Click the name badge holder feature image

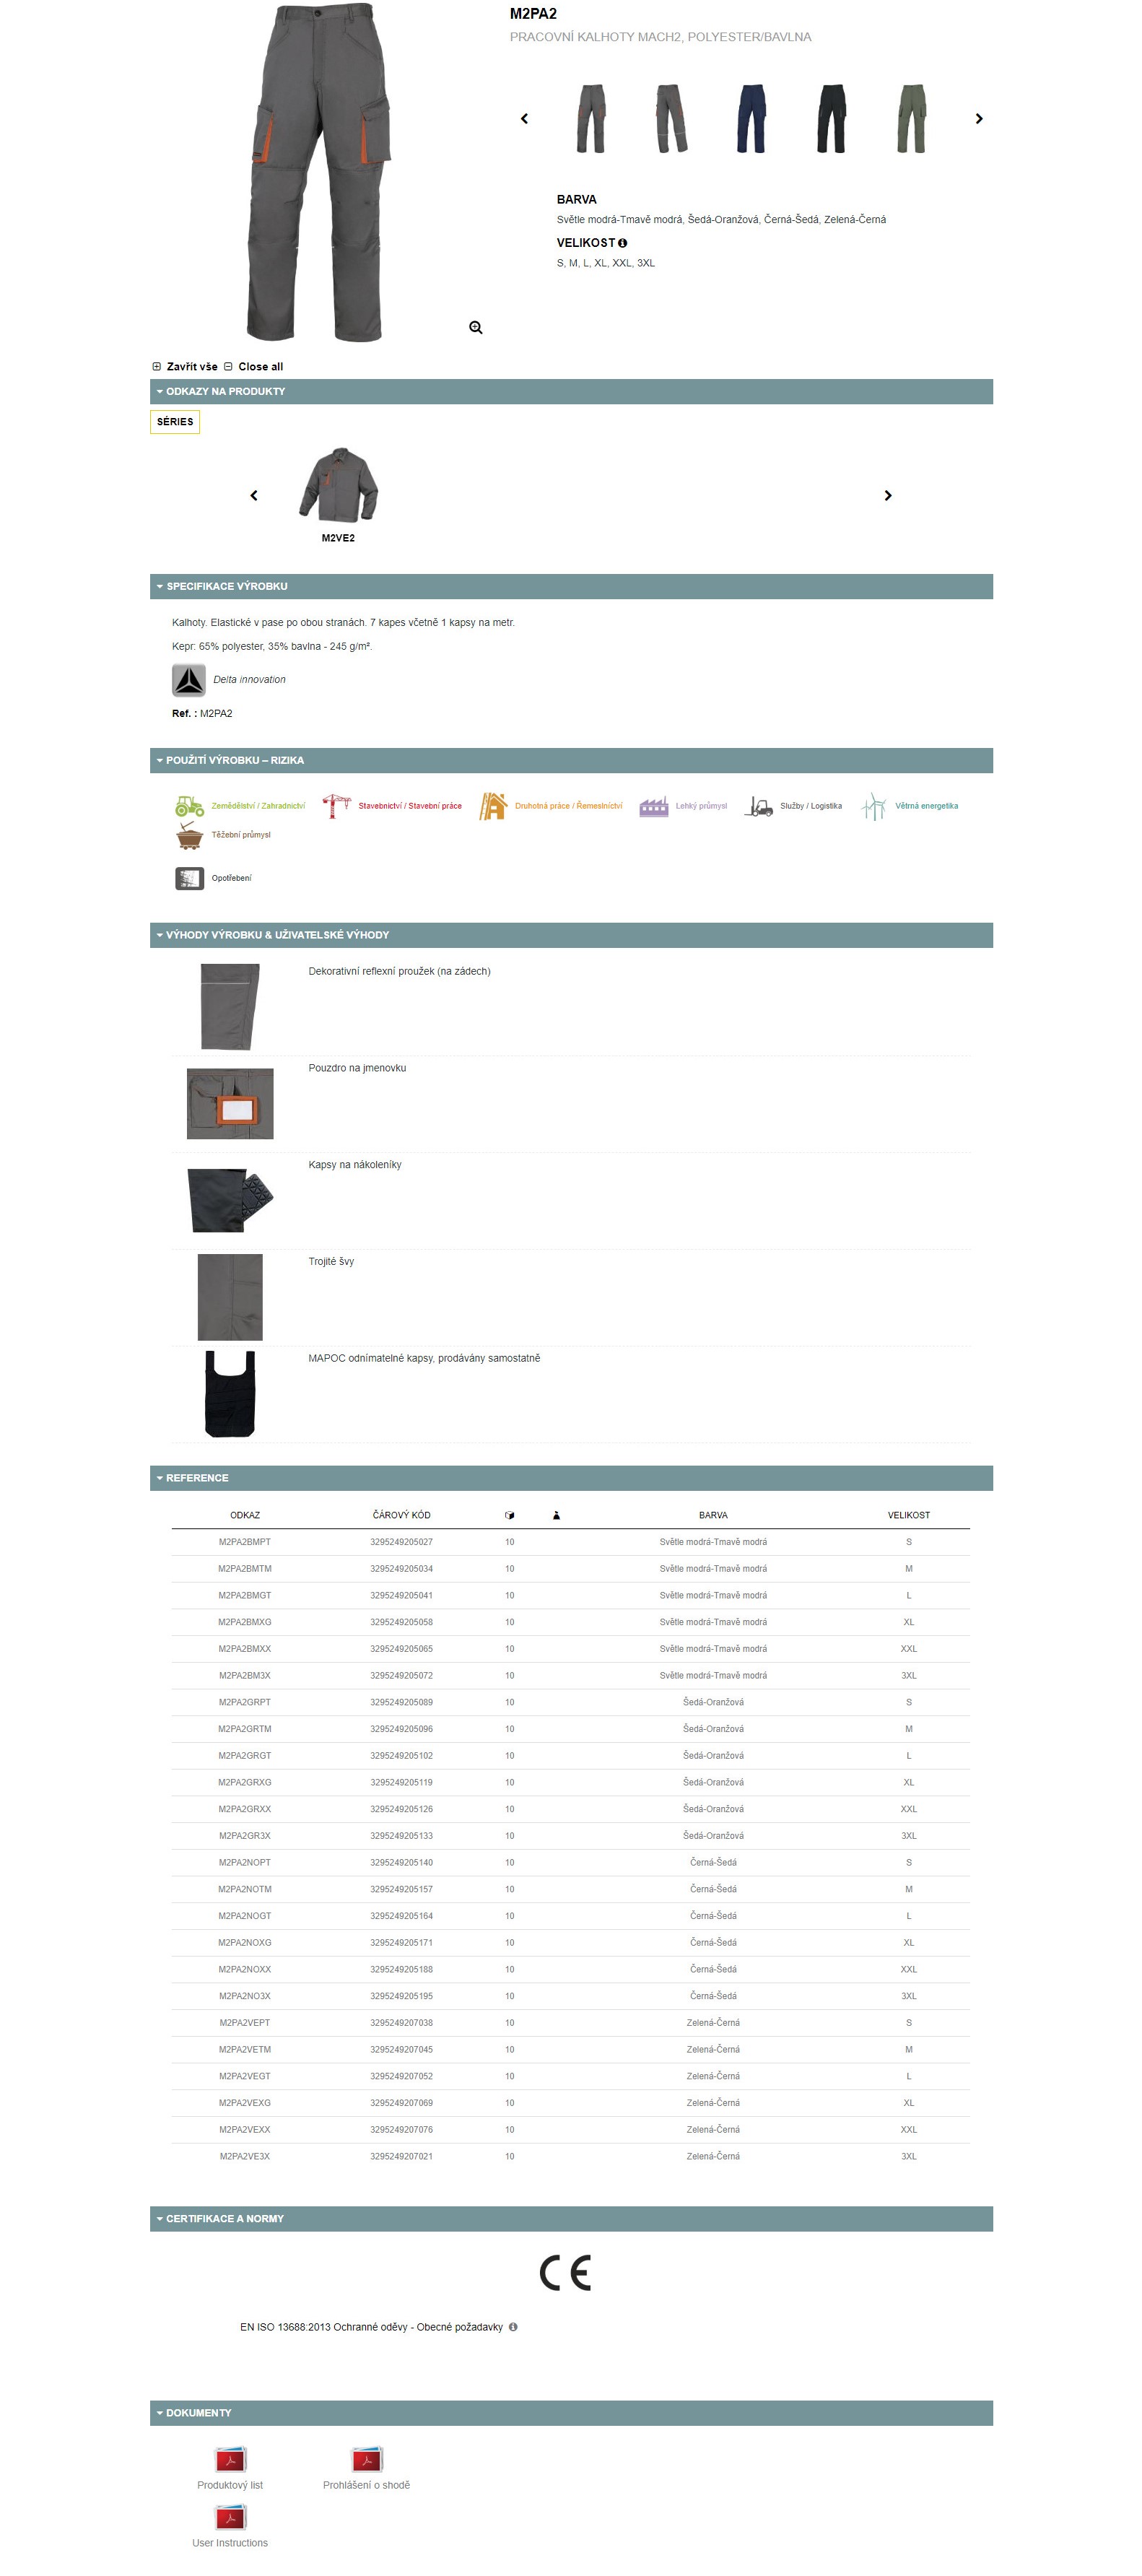tap(230, 1103)
